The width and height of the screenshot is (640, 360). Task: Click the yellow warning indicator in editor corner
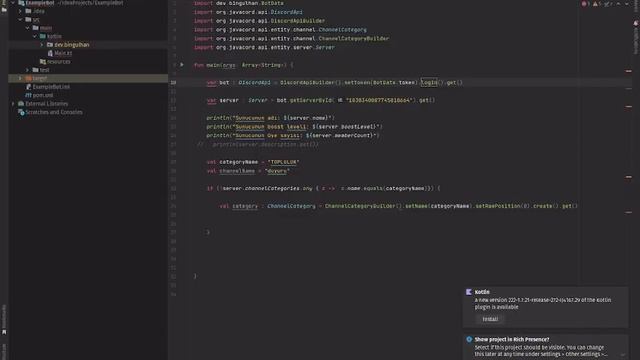pos(596,4)
